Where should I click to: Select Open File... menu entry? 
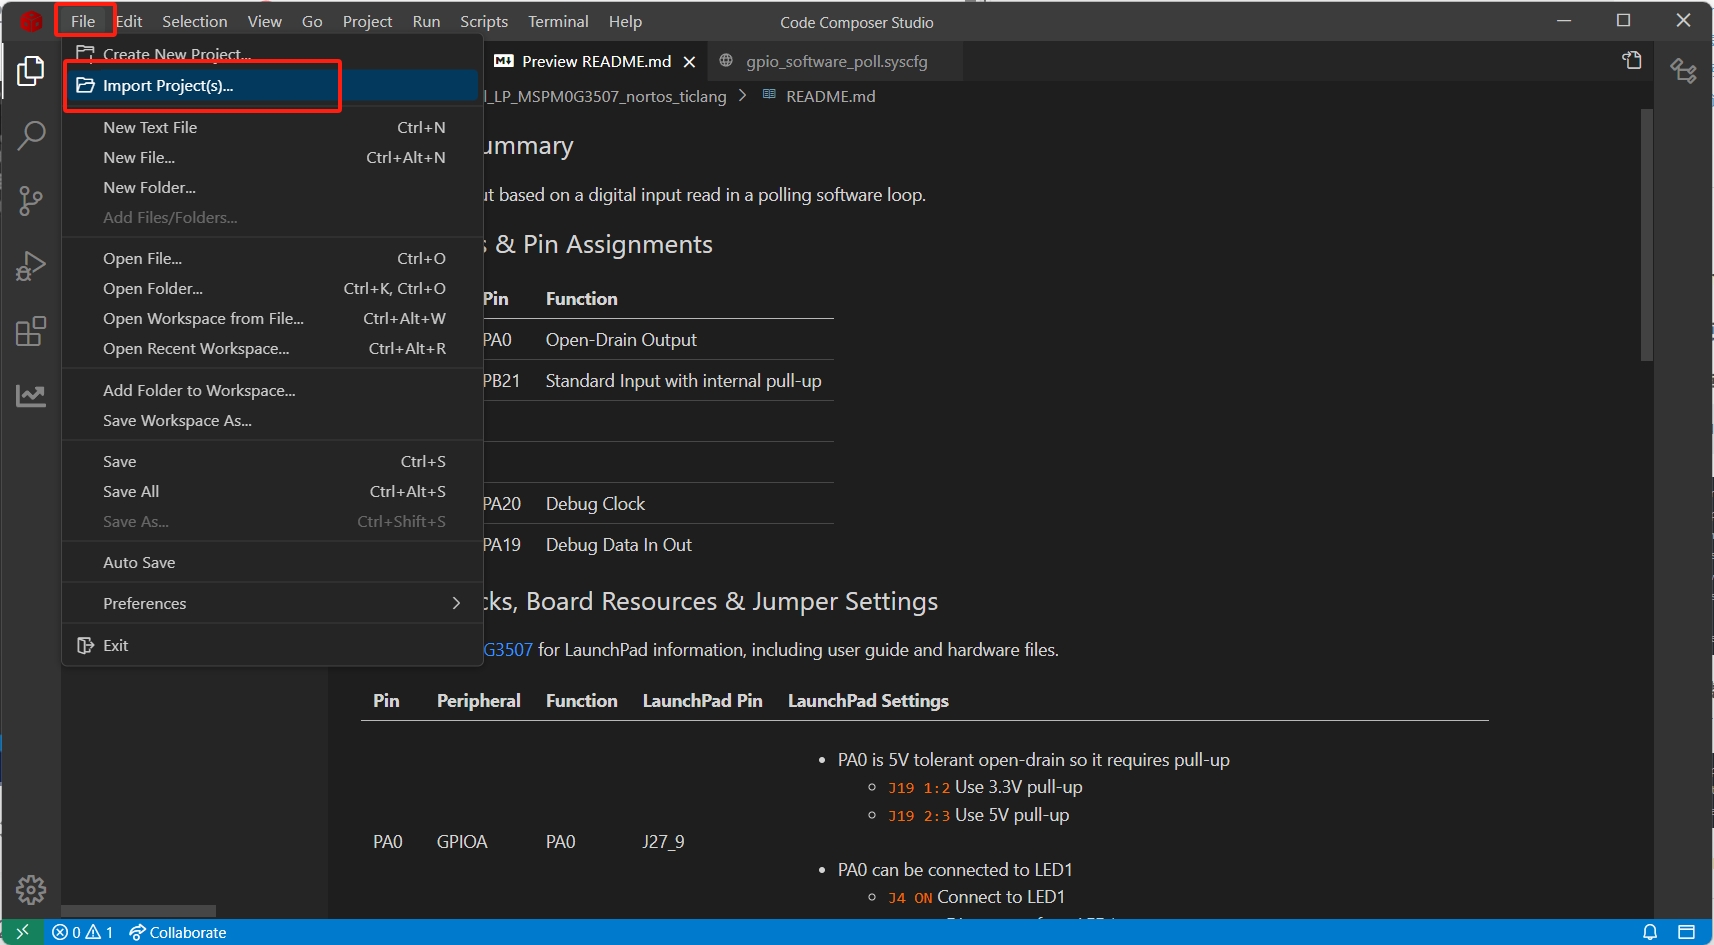(272, 258)
